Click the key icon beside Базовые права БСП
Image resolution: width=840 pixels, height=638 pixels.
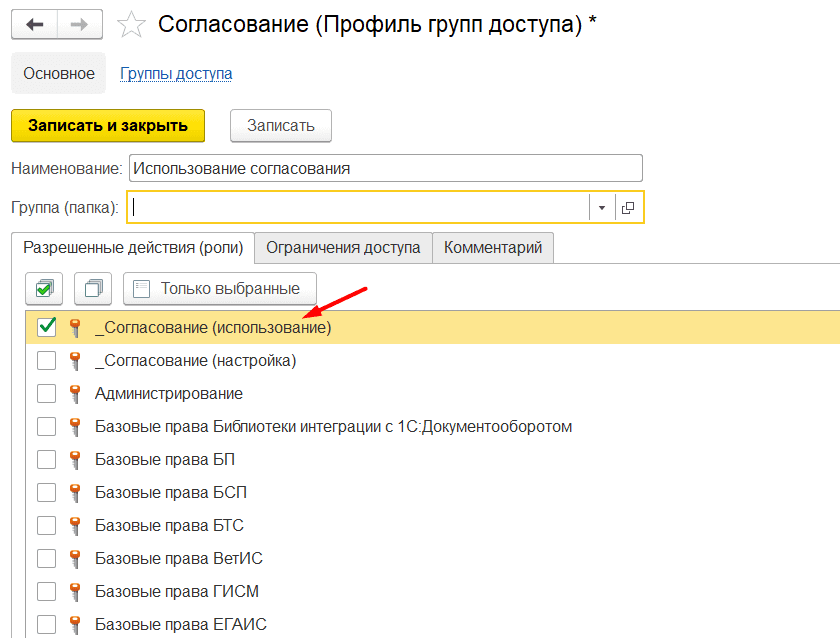tap(75, 492)
